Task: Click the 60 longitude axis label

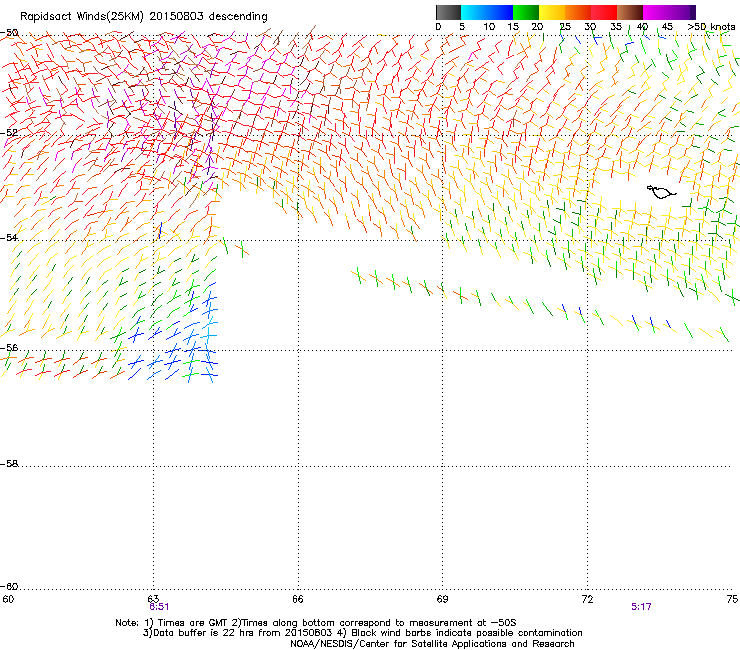Action: 8,599
